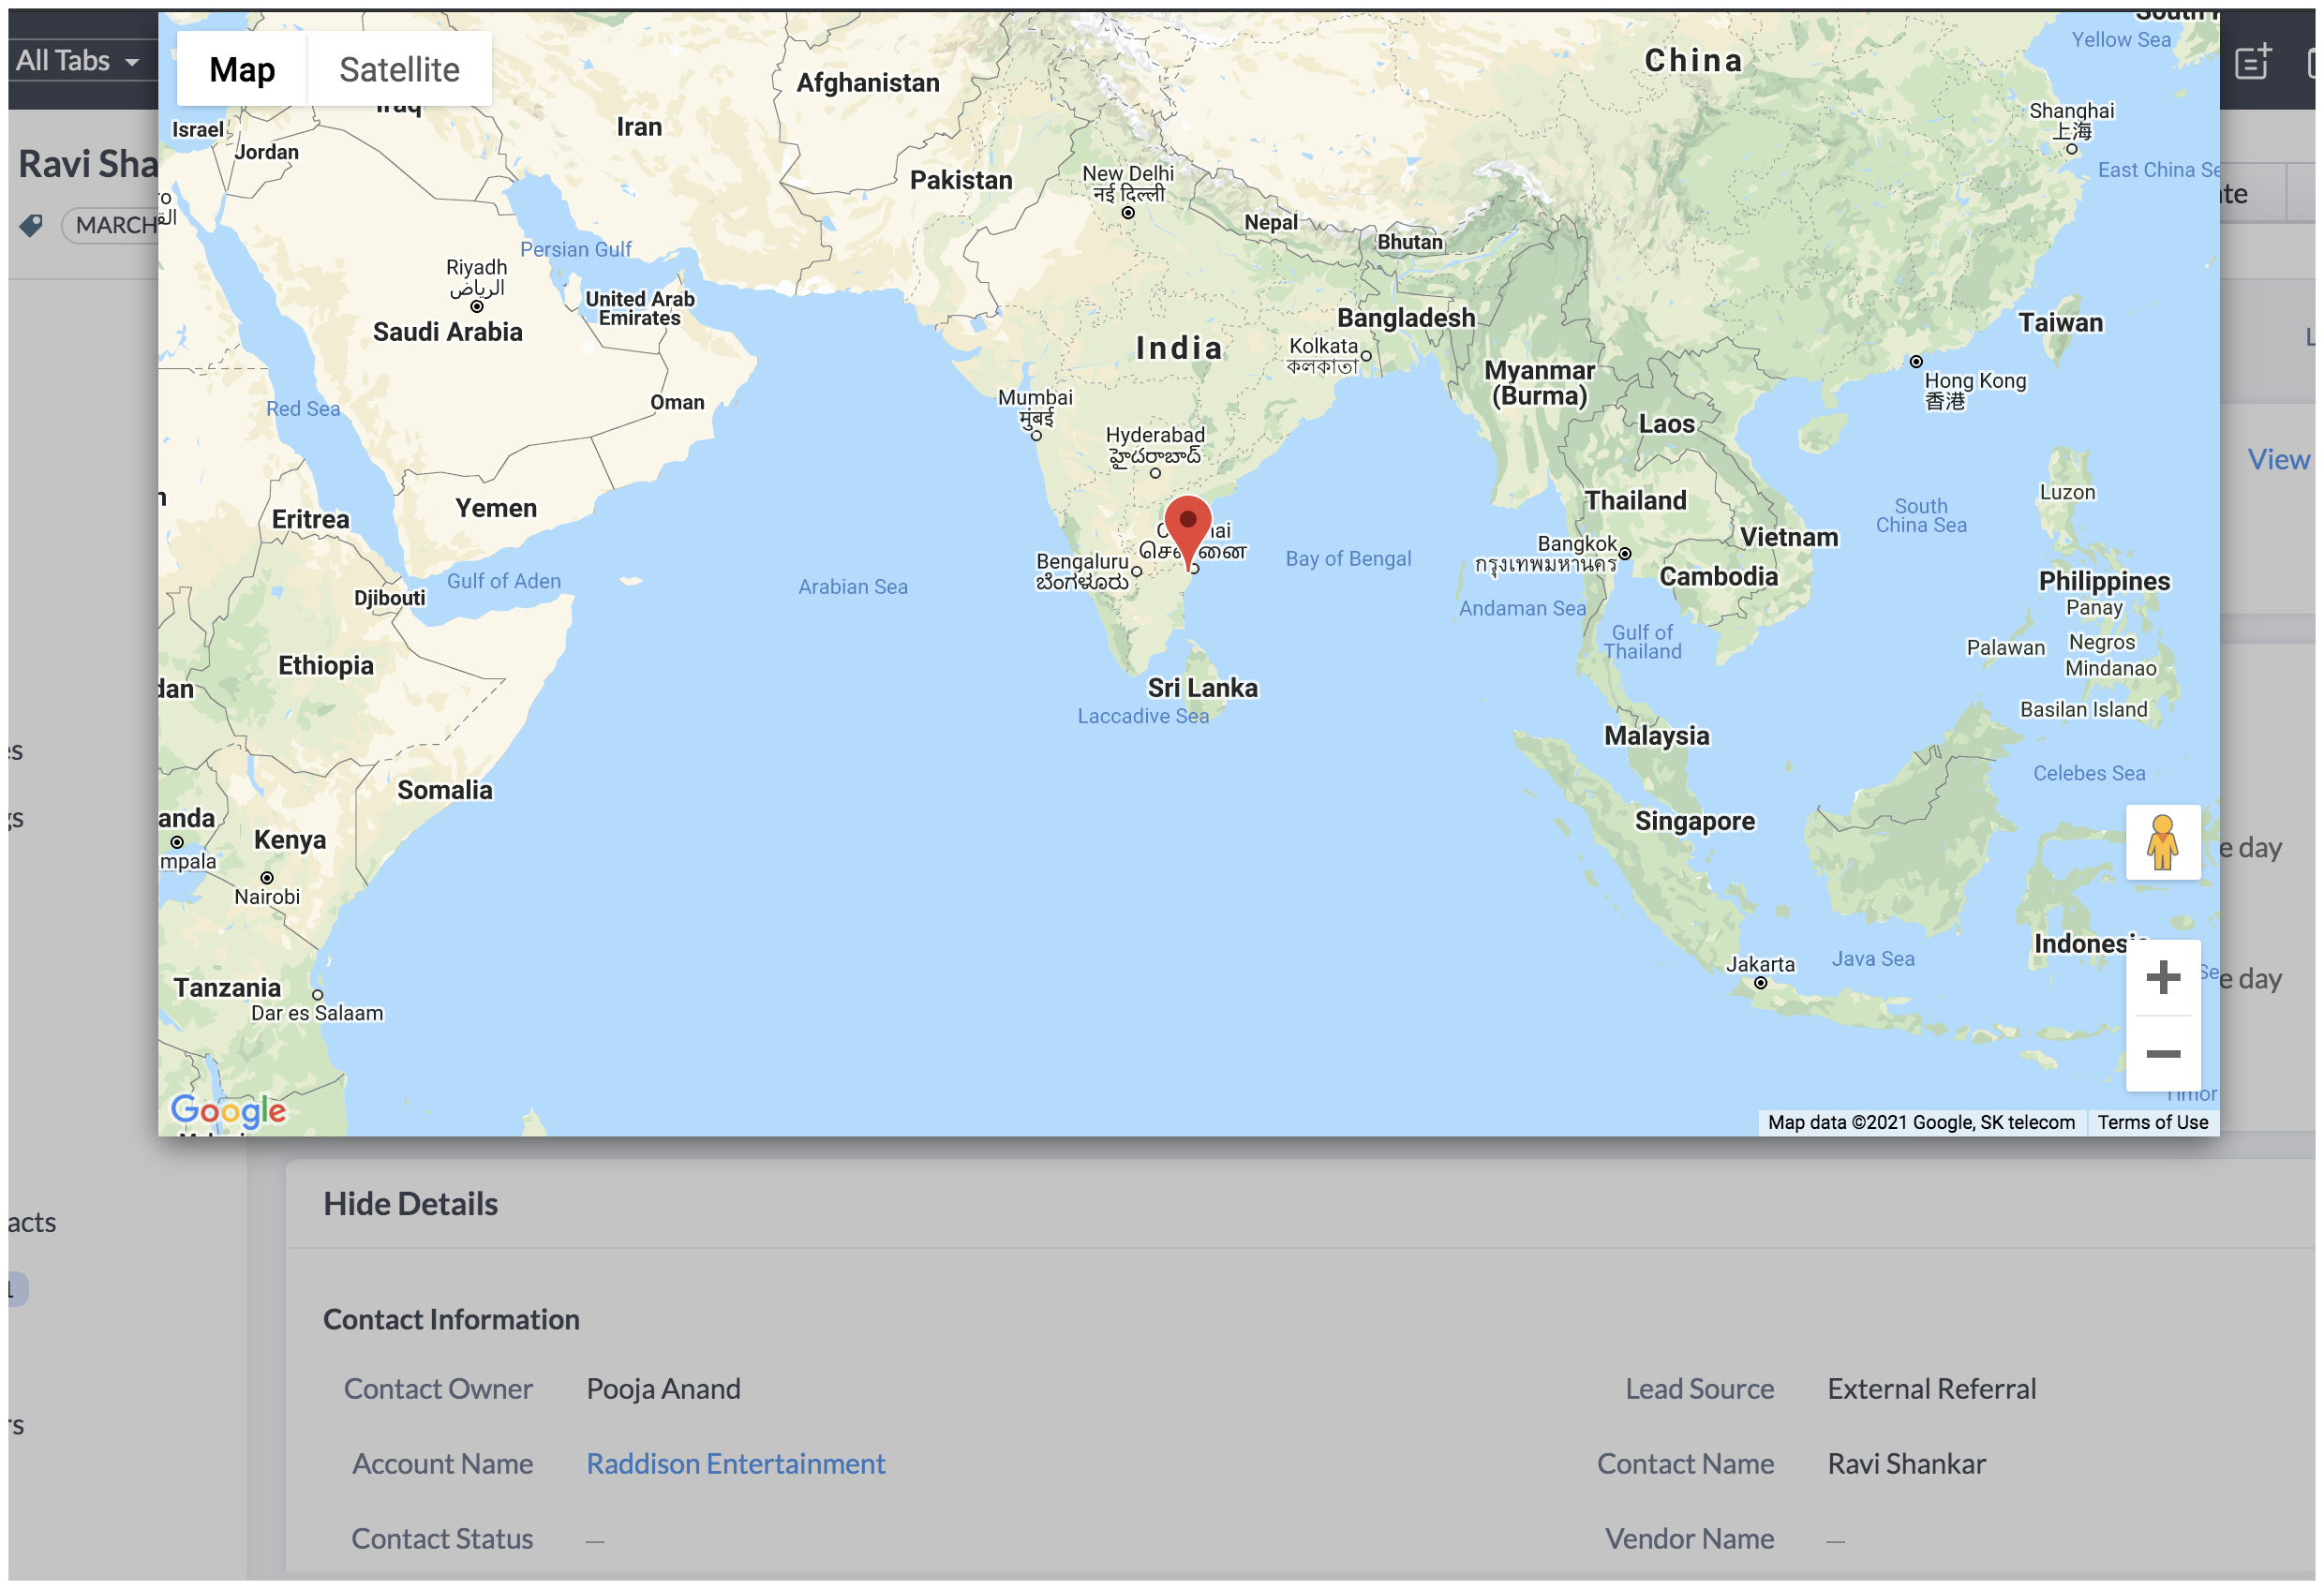Open the All Tabs dropdown

pos(77,61)
